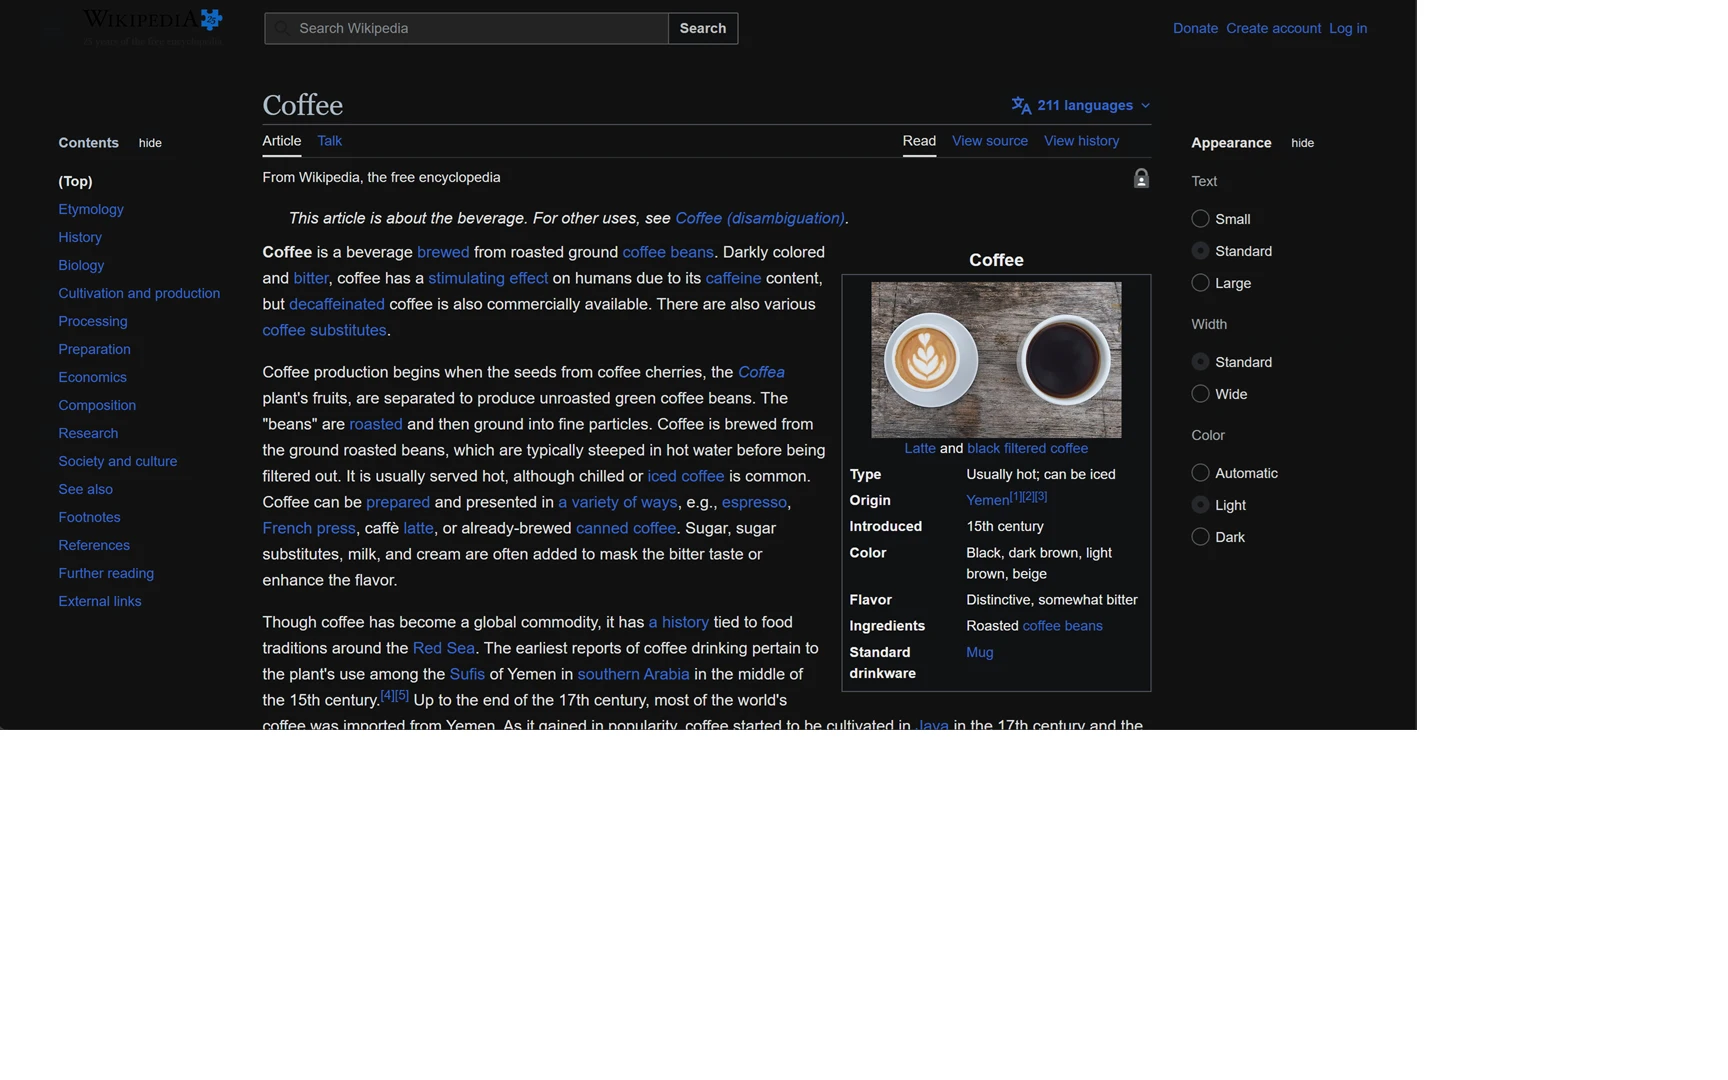Click the search magnifier icon
The width and height of the screenshot is (1728, 1080).
tap(283, 28)
